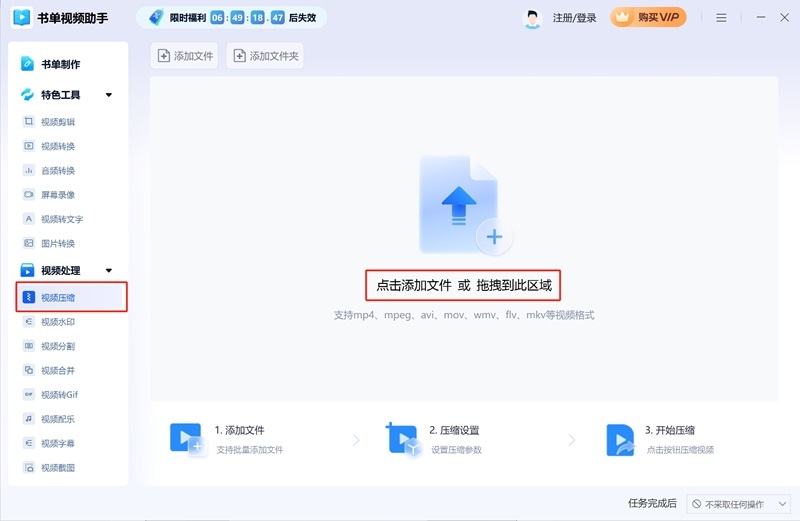Click step 1 添加文件 icon
The width and height of the screenshot is (800, 521).
[x=187, y=439]
